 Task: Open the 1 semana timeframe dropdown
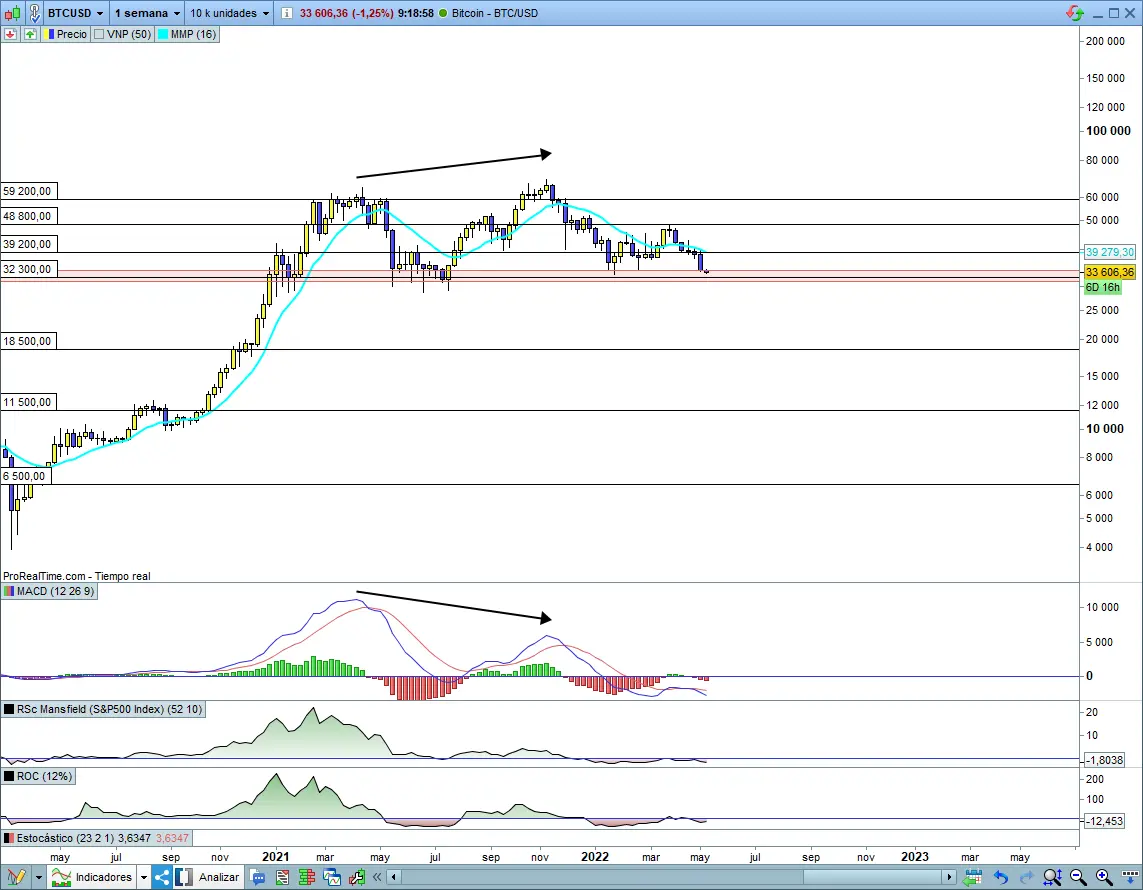(146, 13)
